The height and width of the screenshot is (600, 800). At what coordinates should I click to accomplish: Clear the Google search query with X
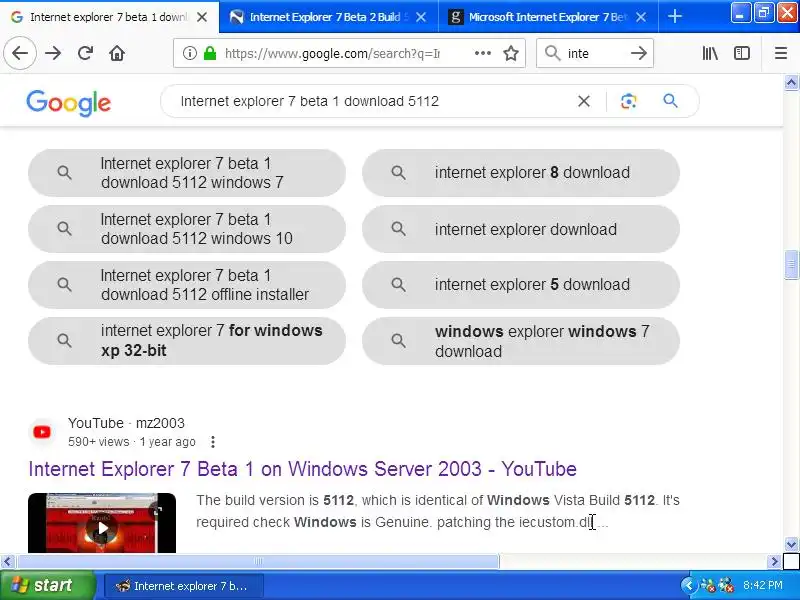coord(584,101)
